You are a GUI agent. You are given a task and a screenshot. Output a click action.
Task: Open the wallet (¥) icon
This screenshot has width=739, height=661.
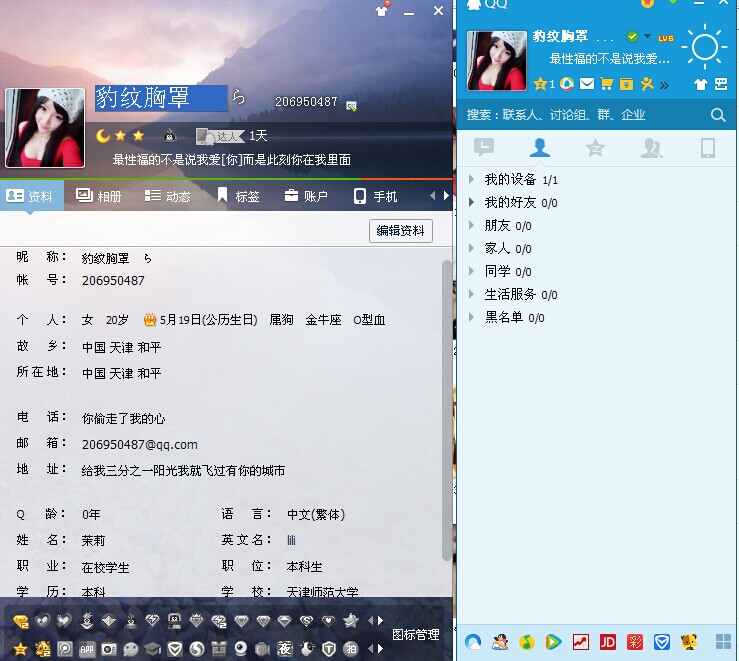626,84
